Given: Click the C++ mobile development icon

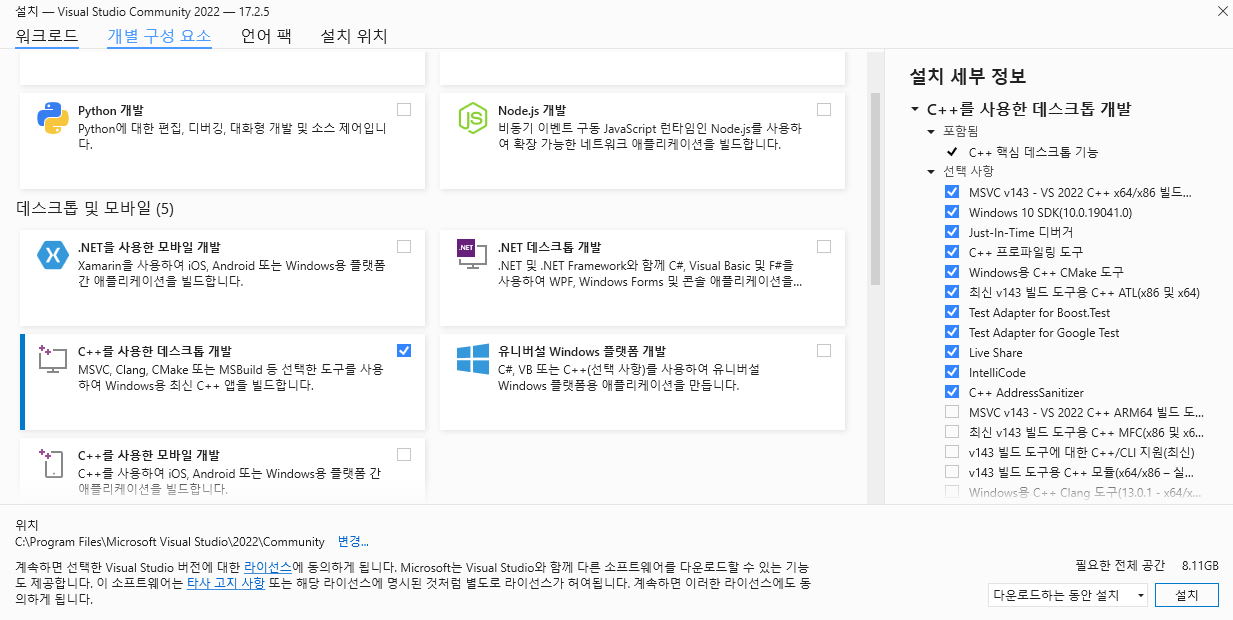Looking at the screenshot, I should point(52,464).
